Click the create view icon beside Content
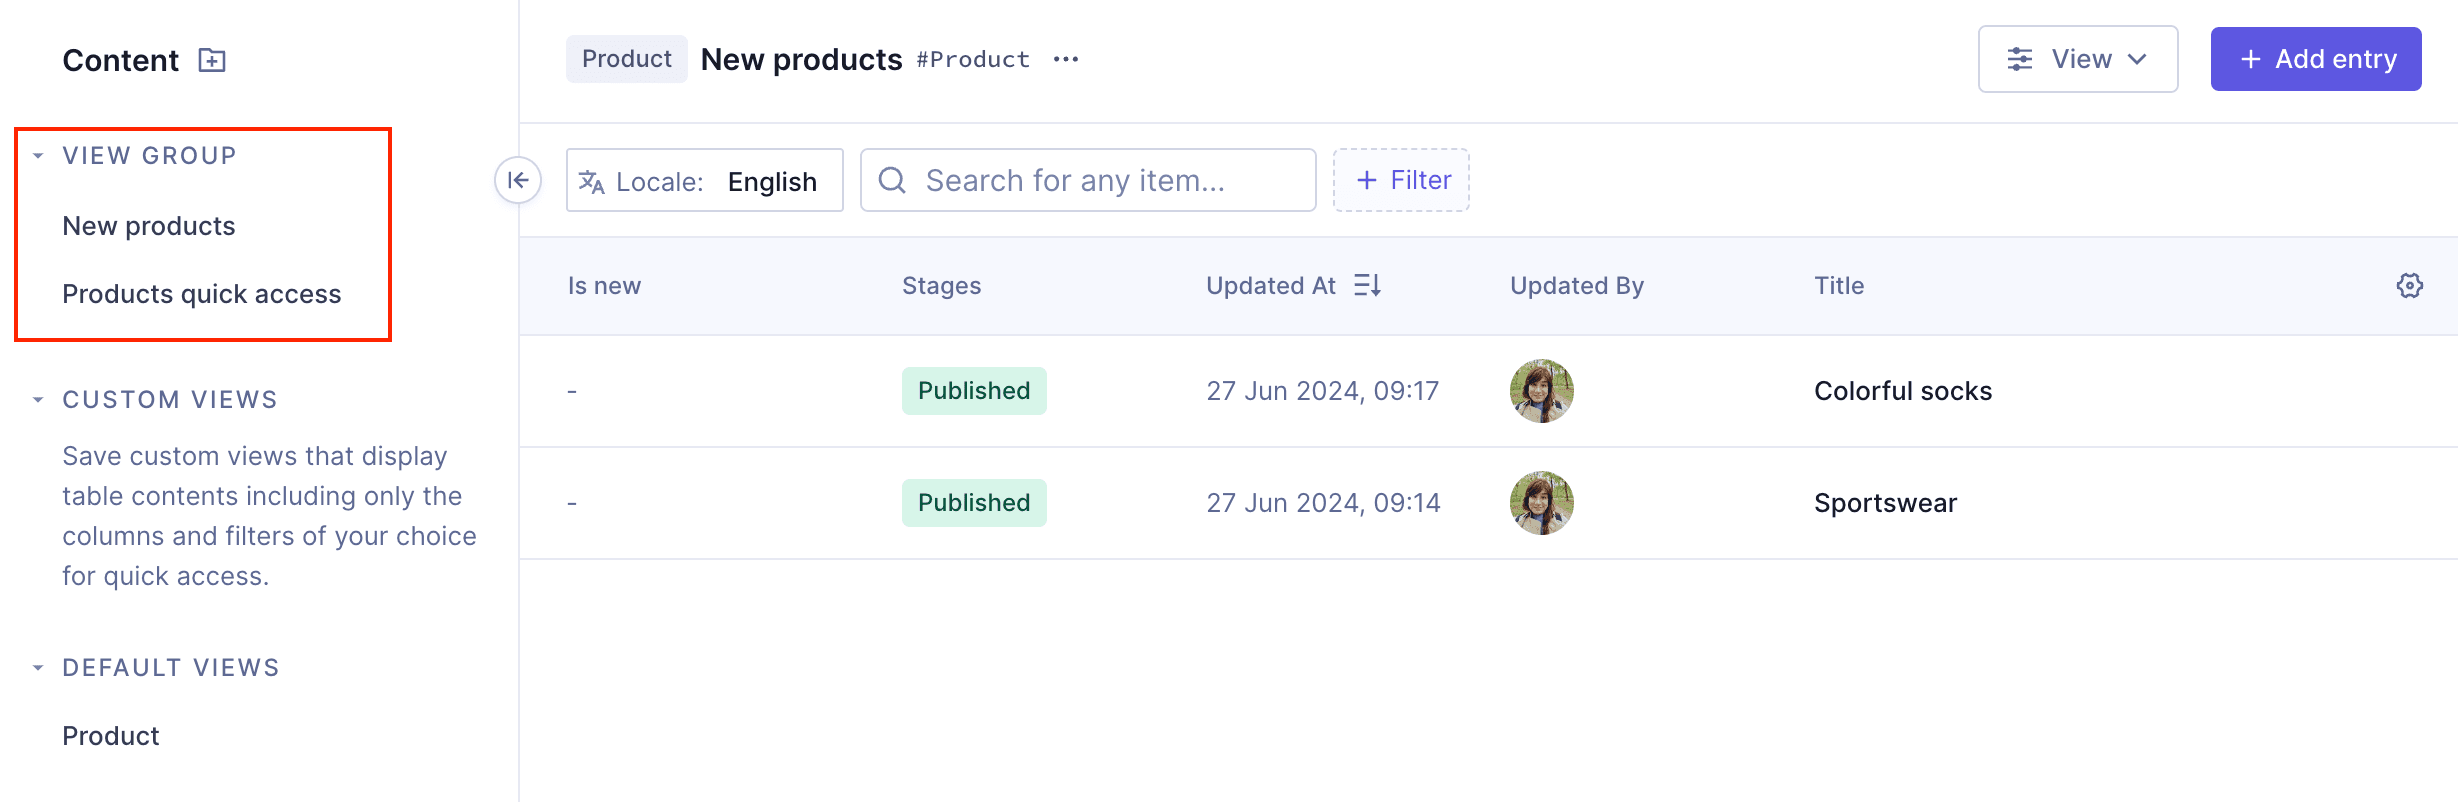Image resolution: width=2458 pixels, height=802 pixels. [x=211, y=60]
